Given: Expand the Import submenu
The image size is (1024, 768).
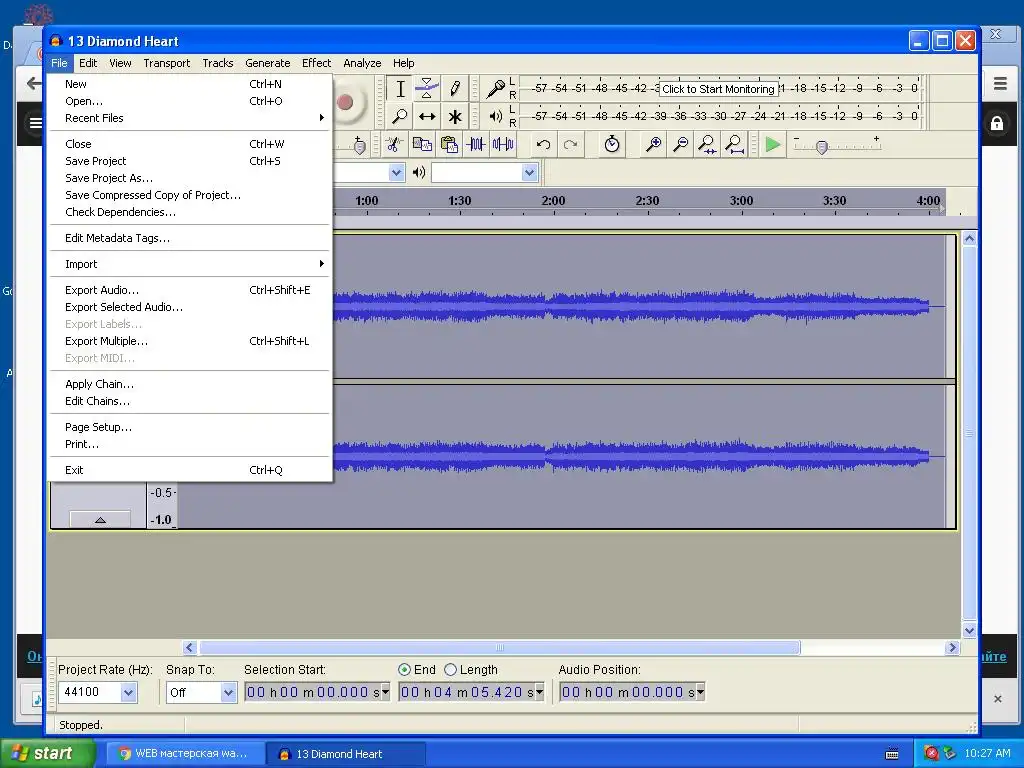Looking at the screenshot, I should (191, 264).
